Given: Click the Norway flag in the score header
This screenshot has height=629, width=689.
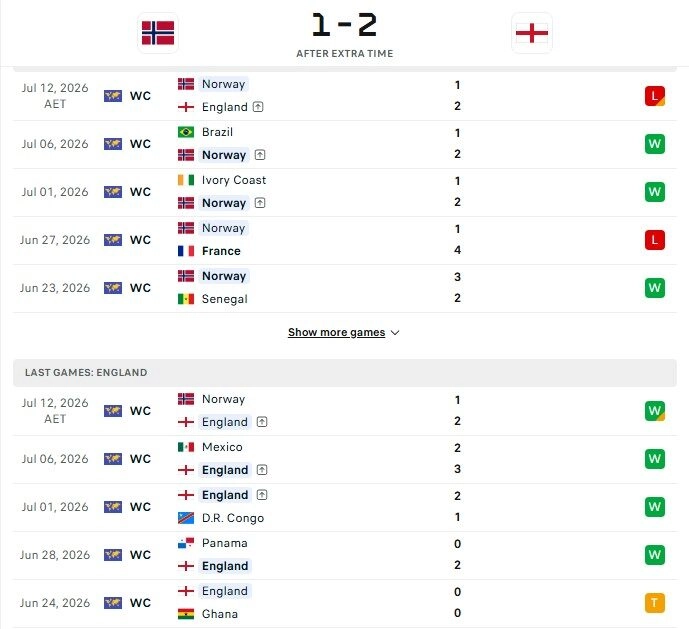Looking at the screenshot, I should (158, 33).
